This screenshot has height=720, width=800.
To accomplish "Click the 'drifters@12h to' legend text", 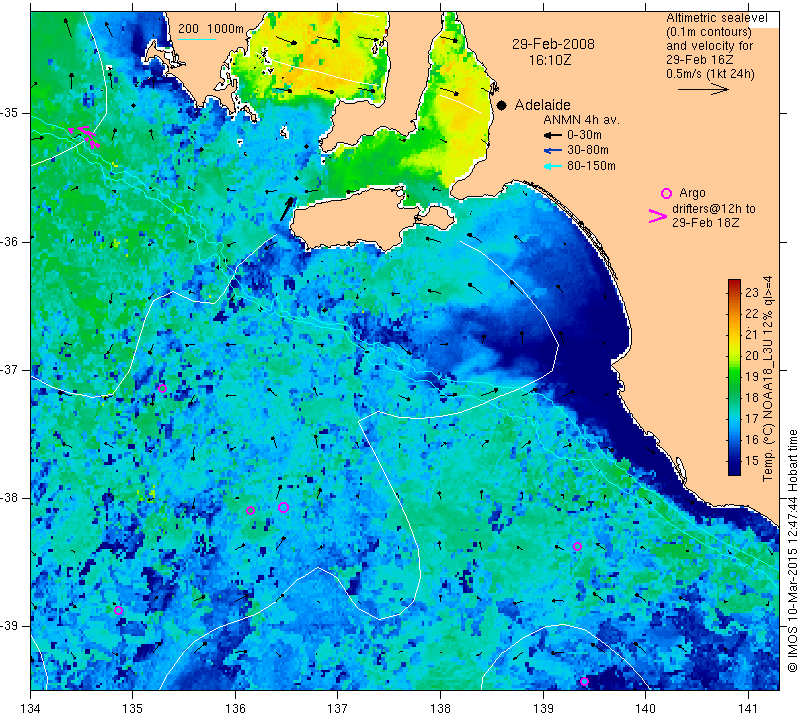I will click(713, 209).
